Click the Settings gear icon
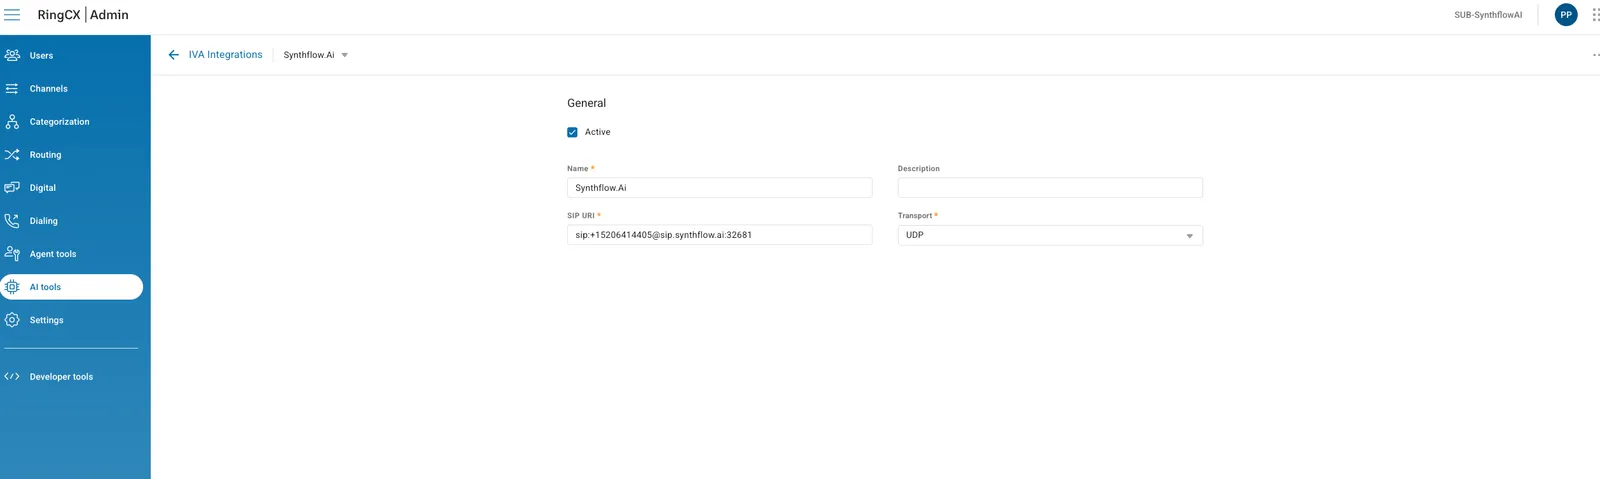1600x479 pixels. [x=12, y=319]
